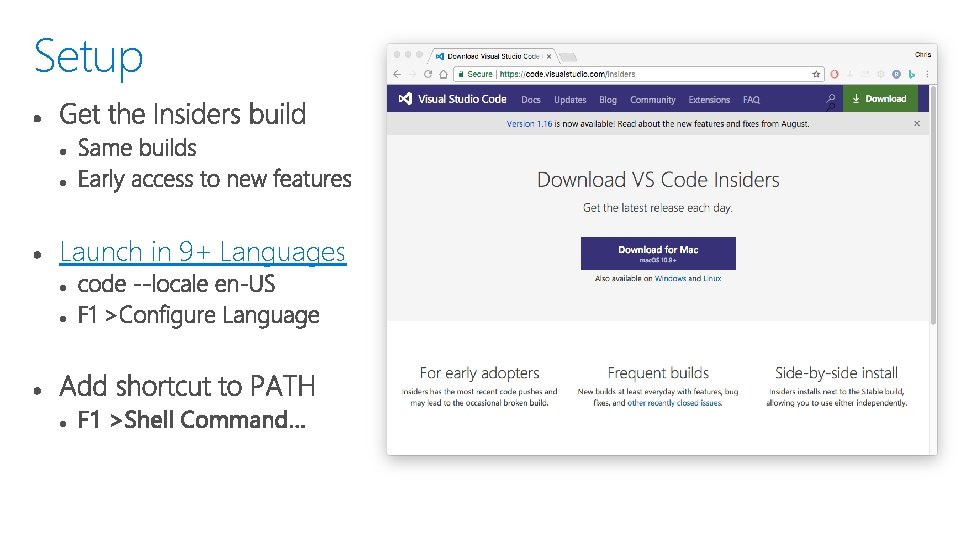Click the Visual Studio Code logo
960x540 pixels.
pyautogui.click(x=452, y=99)
